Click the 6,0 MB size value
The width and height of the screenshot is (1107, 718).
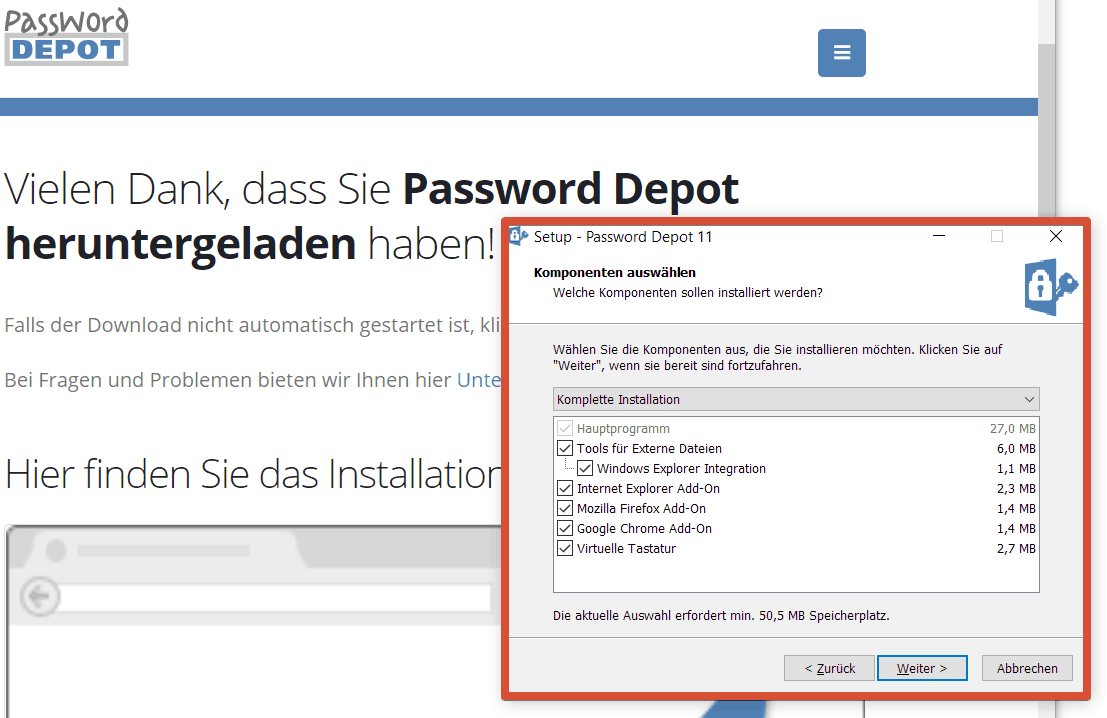[1016, 448]
